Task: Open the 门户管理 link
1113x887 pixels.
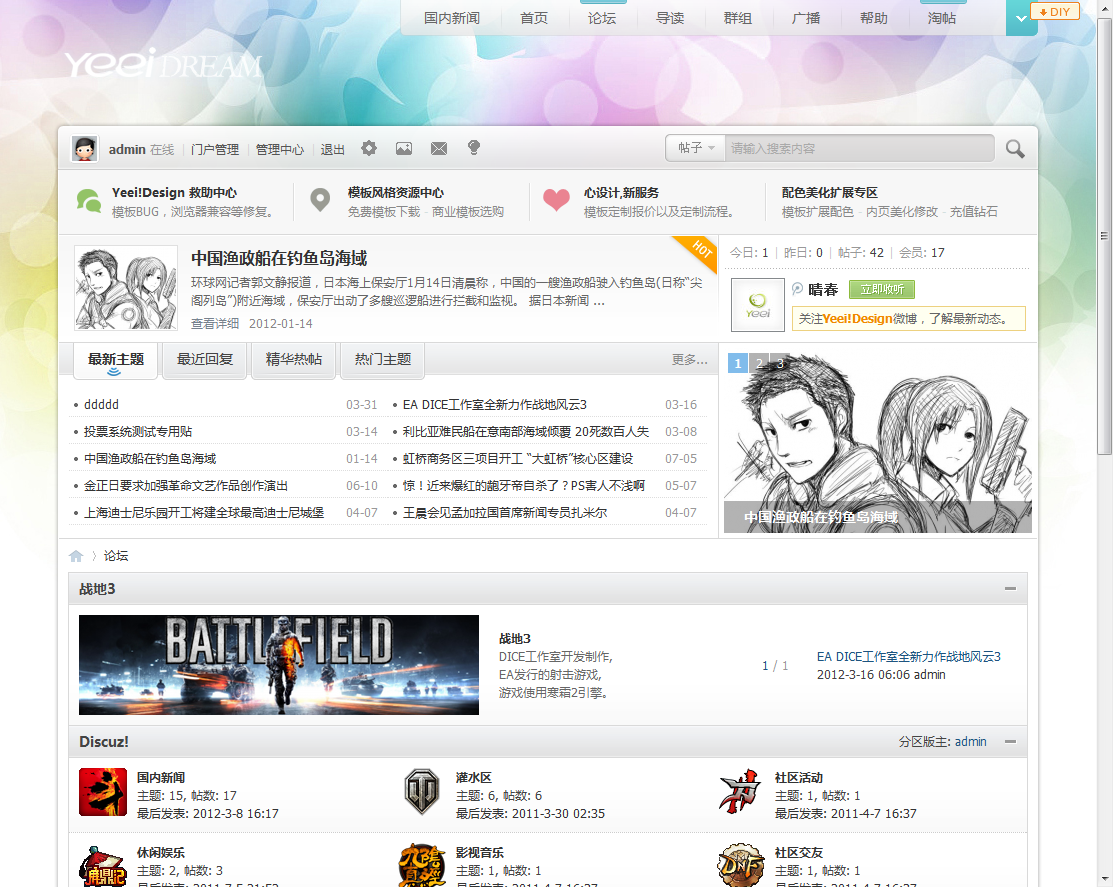Action: 215,150
